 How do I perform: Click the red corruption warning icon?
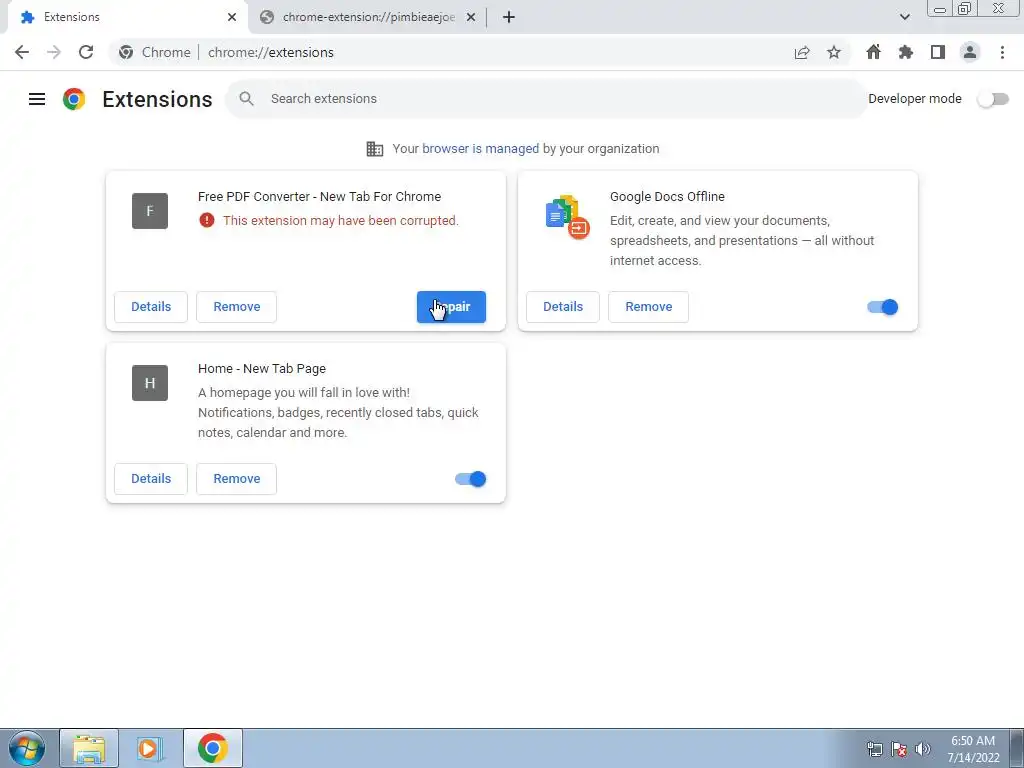click(206, 220)
